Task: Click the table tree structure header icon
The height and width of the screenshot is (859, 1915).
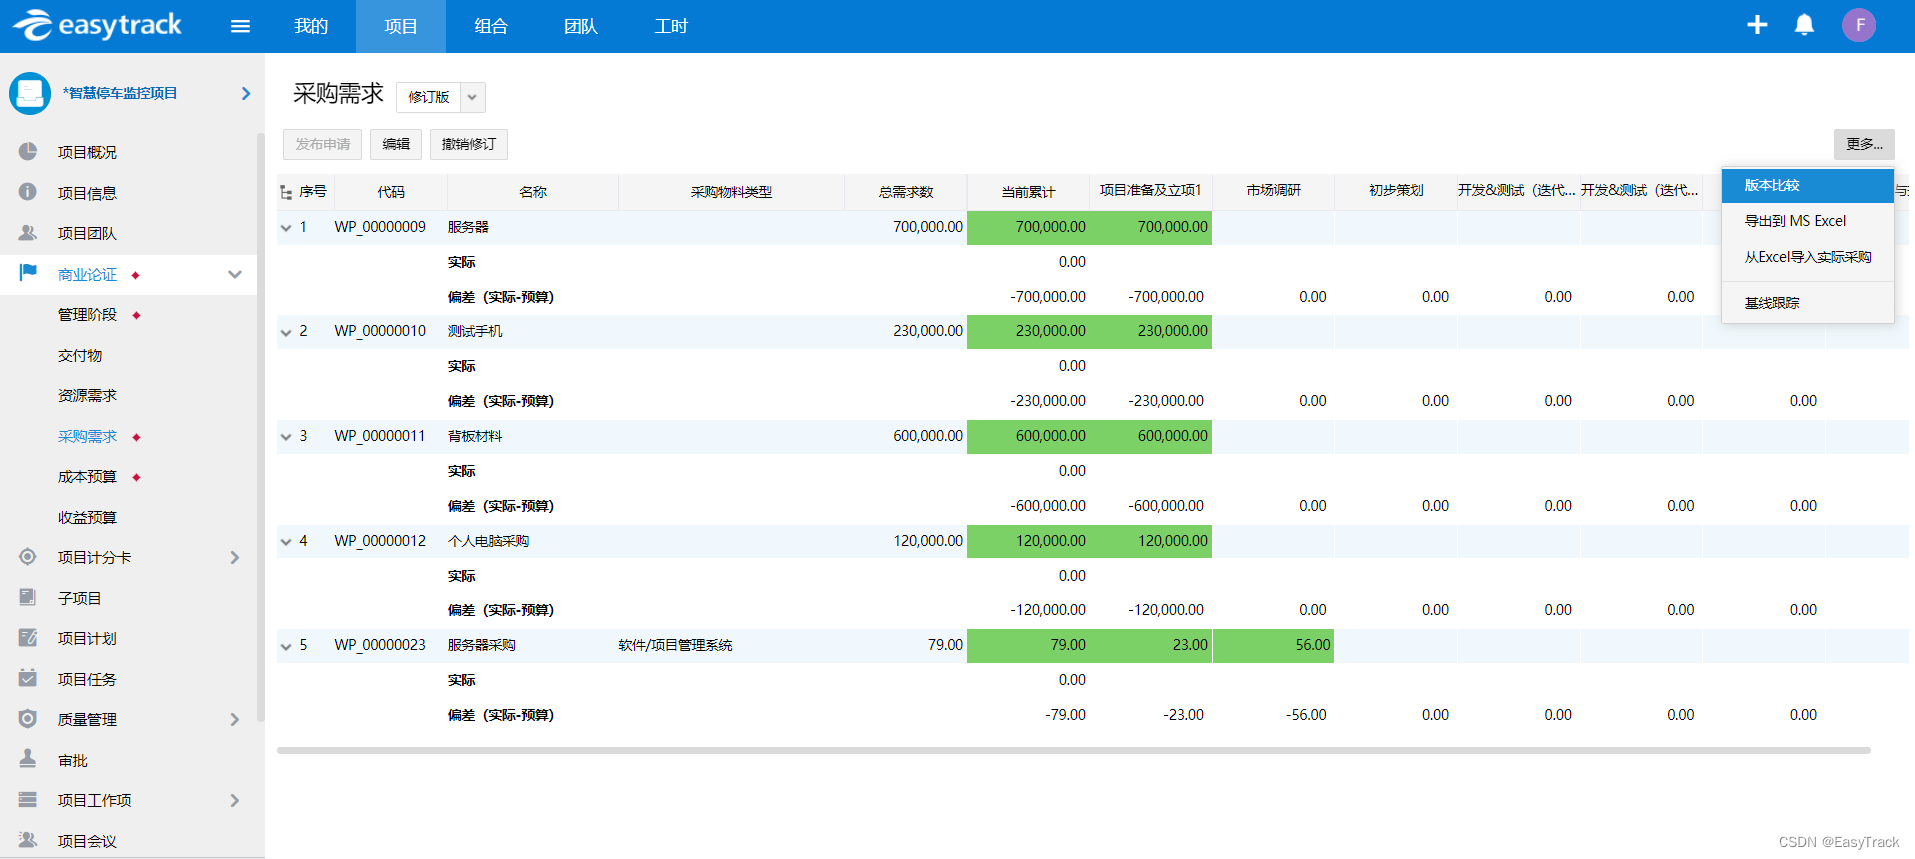Action: pos(286,192)
